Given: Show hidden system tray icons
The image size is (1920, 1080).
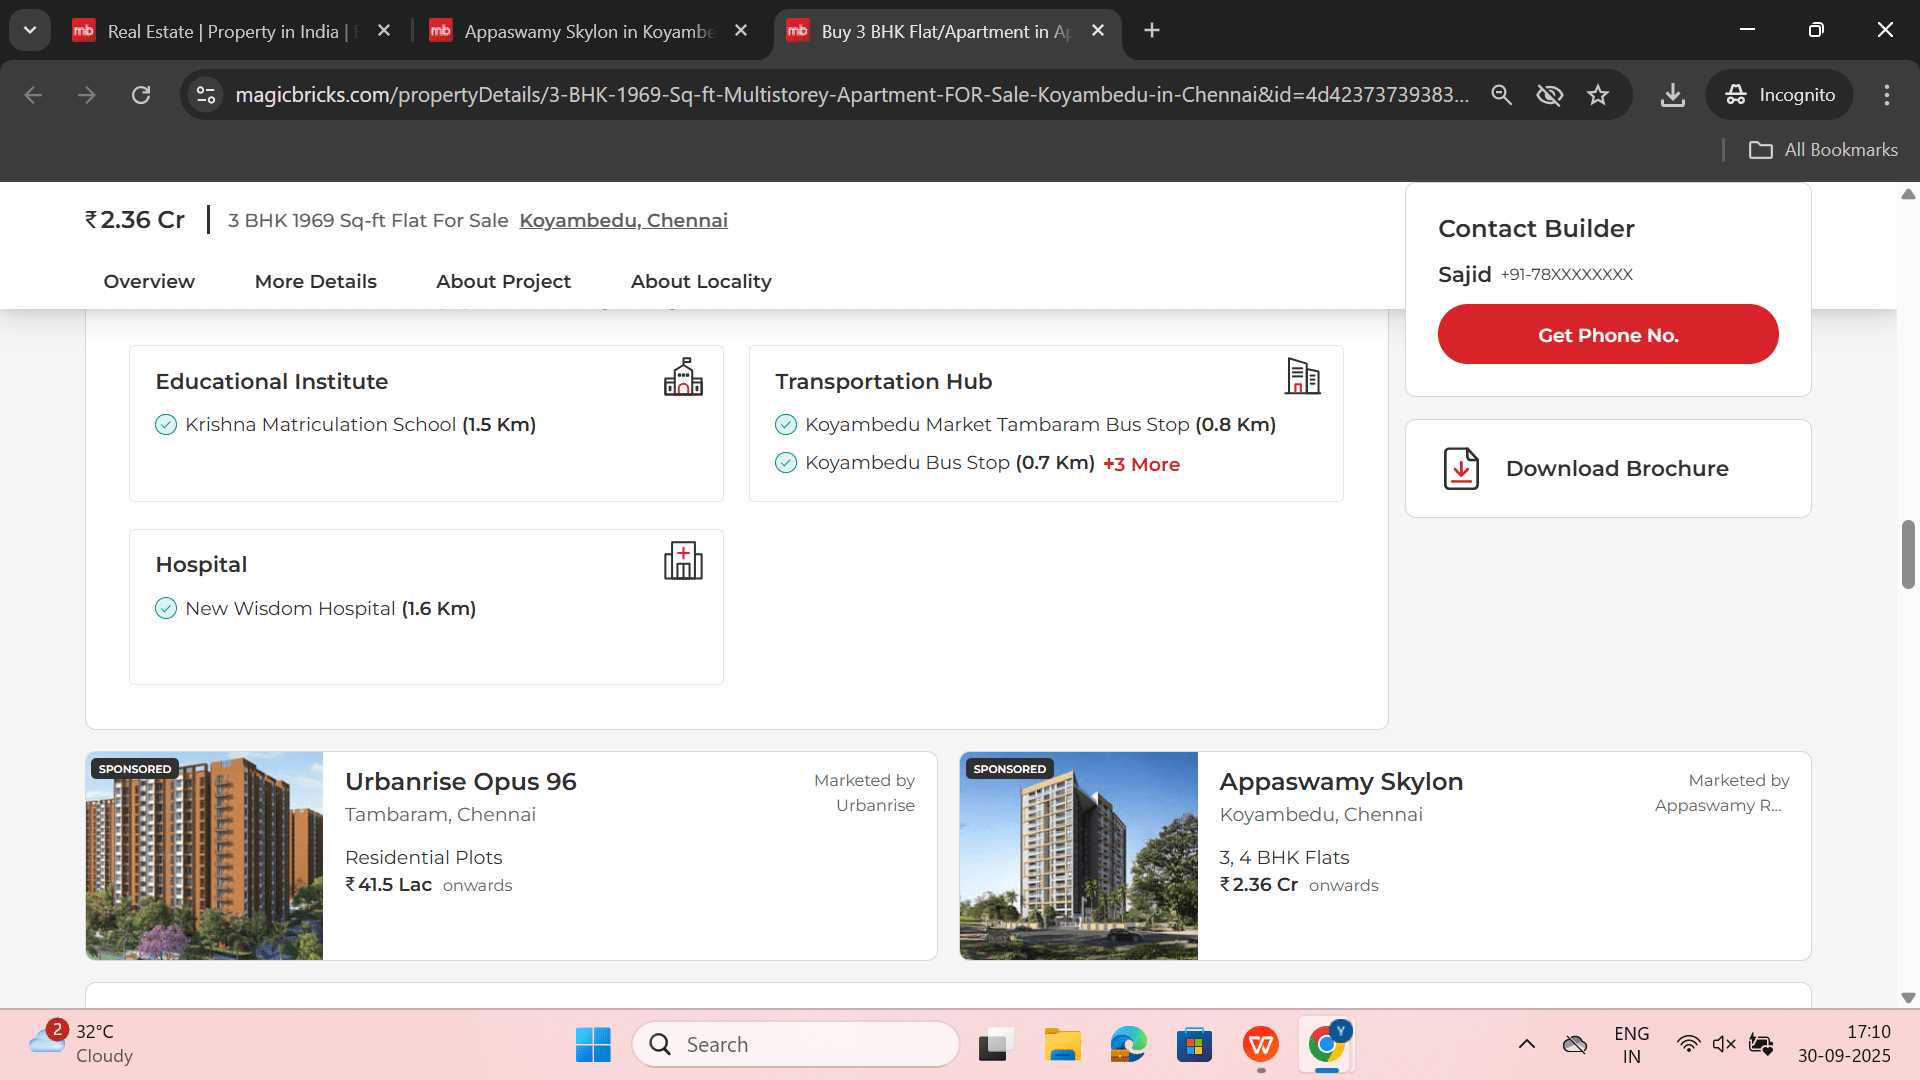Looking at the screenshot, I should (1526, 1045).
